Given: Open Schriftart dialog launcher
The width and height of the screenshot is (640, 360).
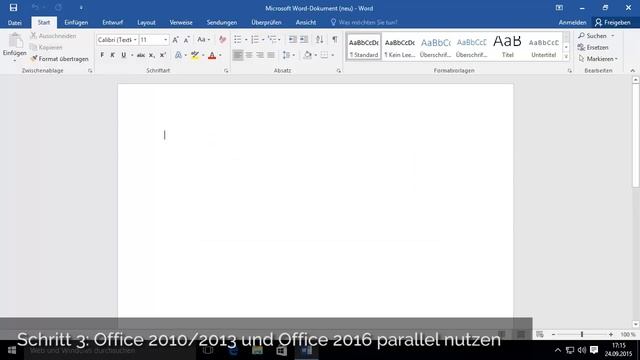Looking at the screenshot, I should 226,71.
